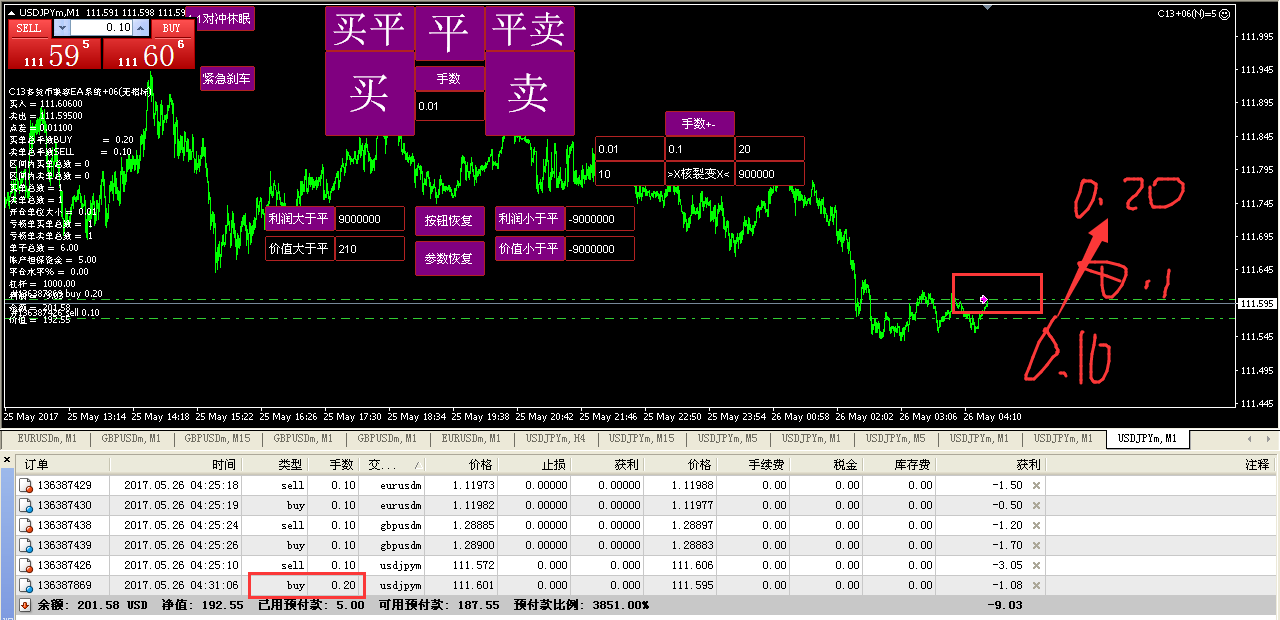Close order 136387429 with its X icon
Screen dimensions: 1280x620
click(x=1037, y=485)
